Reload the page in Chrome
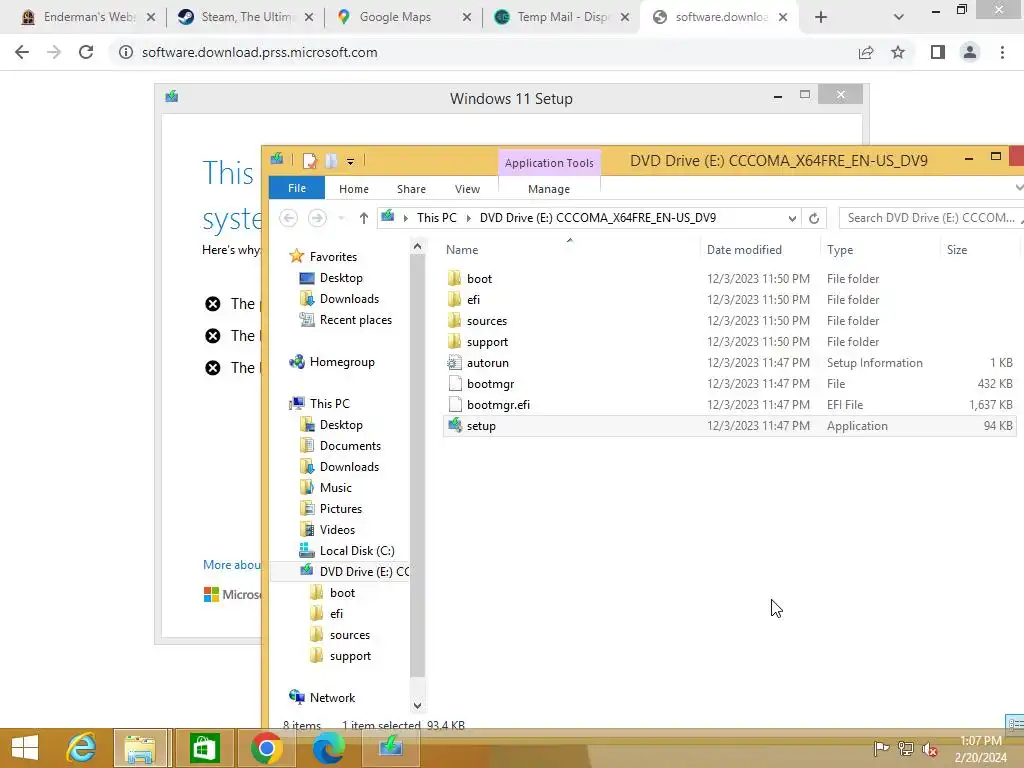This screenshot has width=1024, height=768. pyautogui.click(x=86, y=52)
